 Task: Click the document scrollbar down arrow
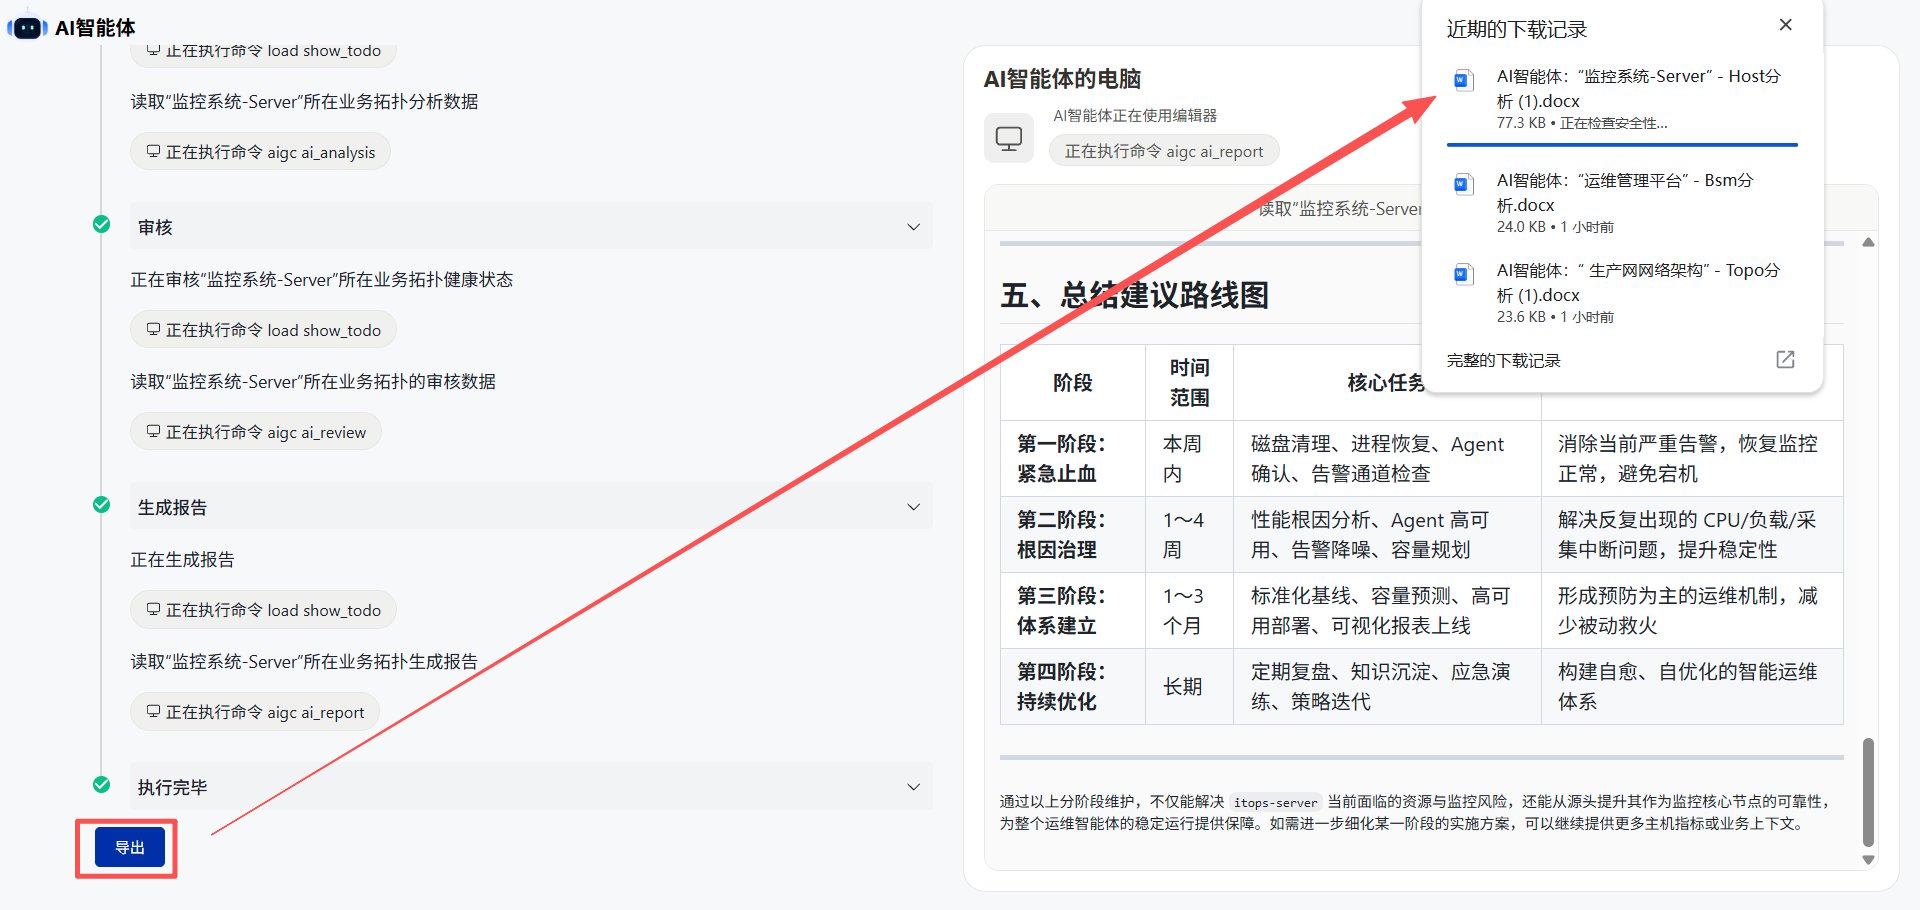coord(1868,860)
